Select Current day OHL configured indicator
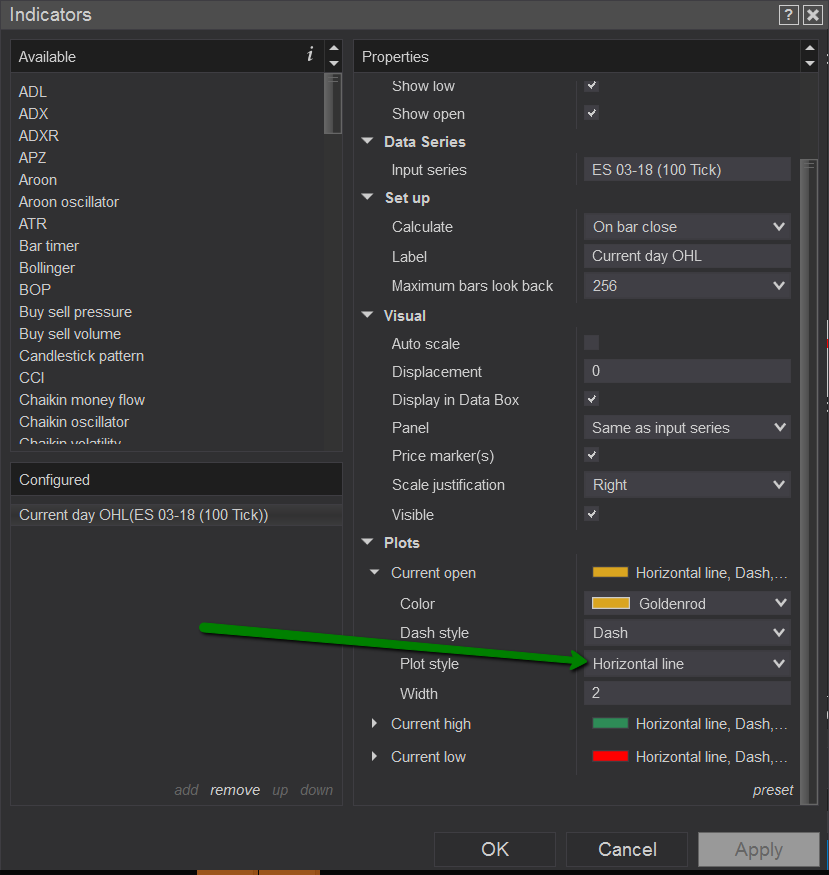 176,515
